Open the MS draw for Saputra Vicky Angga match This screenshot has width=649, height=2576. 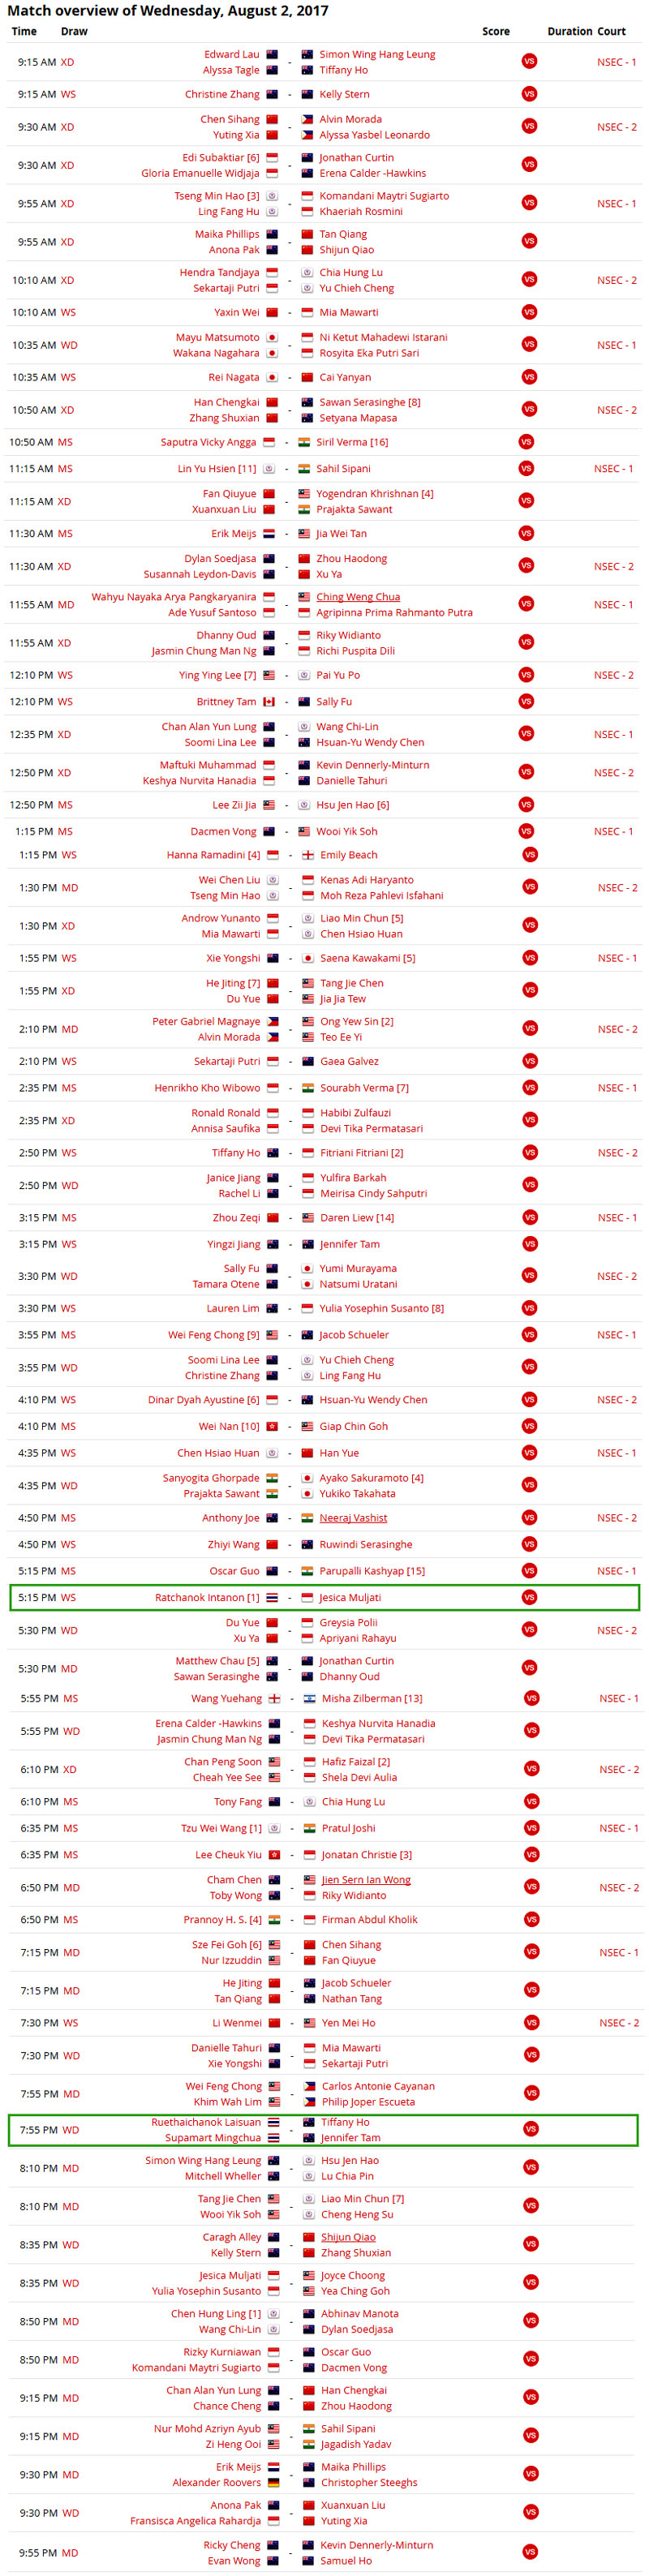pos(65,442)
